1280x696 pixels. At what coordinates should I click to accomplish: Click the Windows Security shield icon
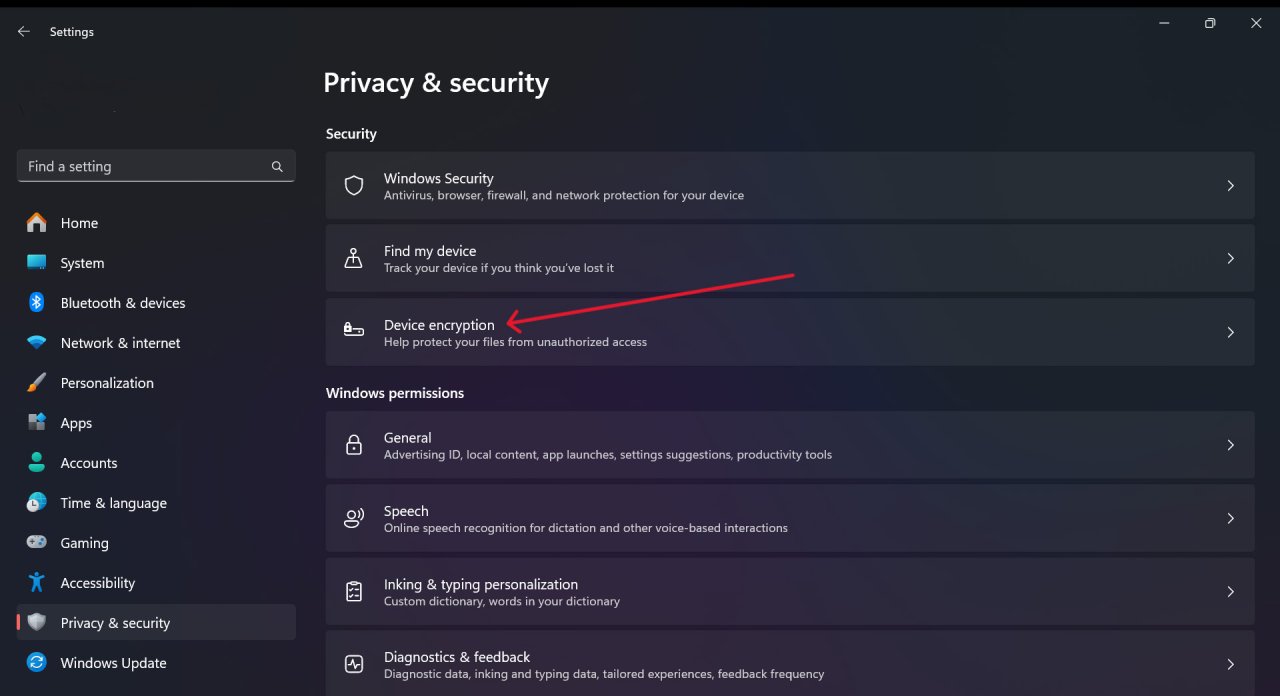click(353, 186)
